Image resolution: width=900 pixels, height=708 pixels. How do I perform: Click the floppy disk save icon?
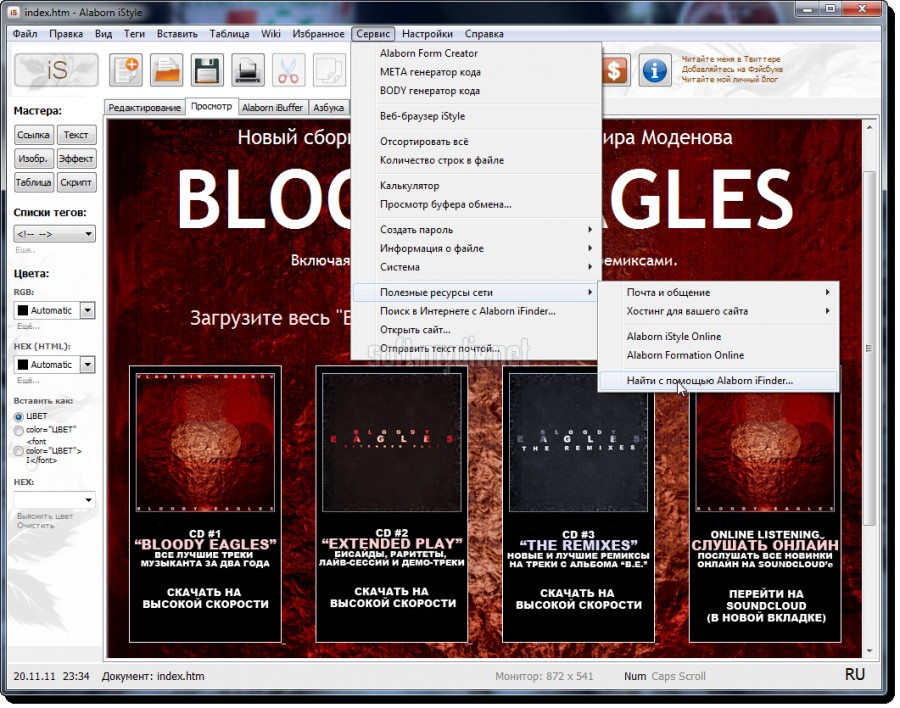[207, 70]
